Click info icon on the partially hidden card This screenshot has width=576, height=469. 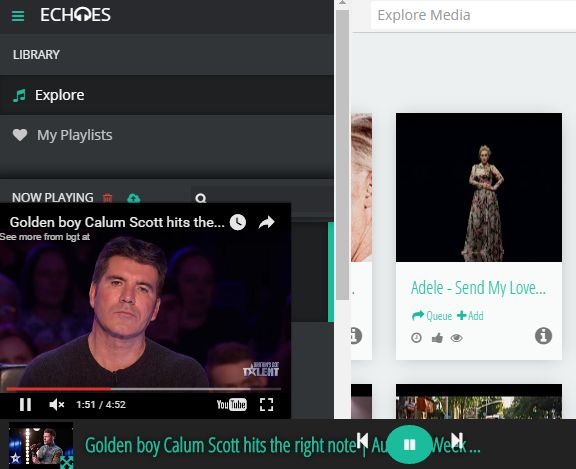click(x=356, y=336)
